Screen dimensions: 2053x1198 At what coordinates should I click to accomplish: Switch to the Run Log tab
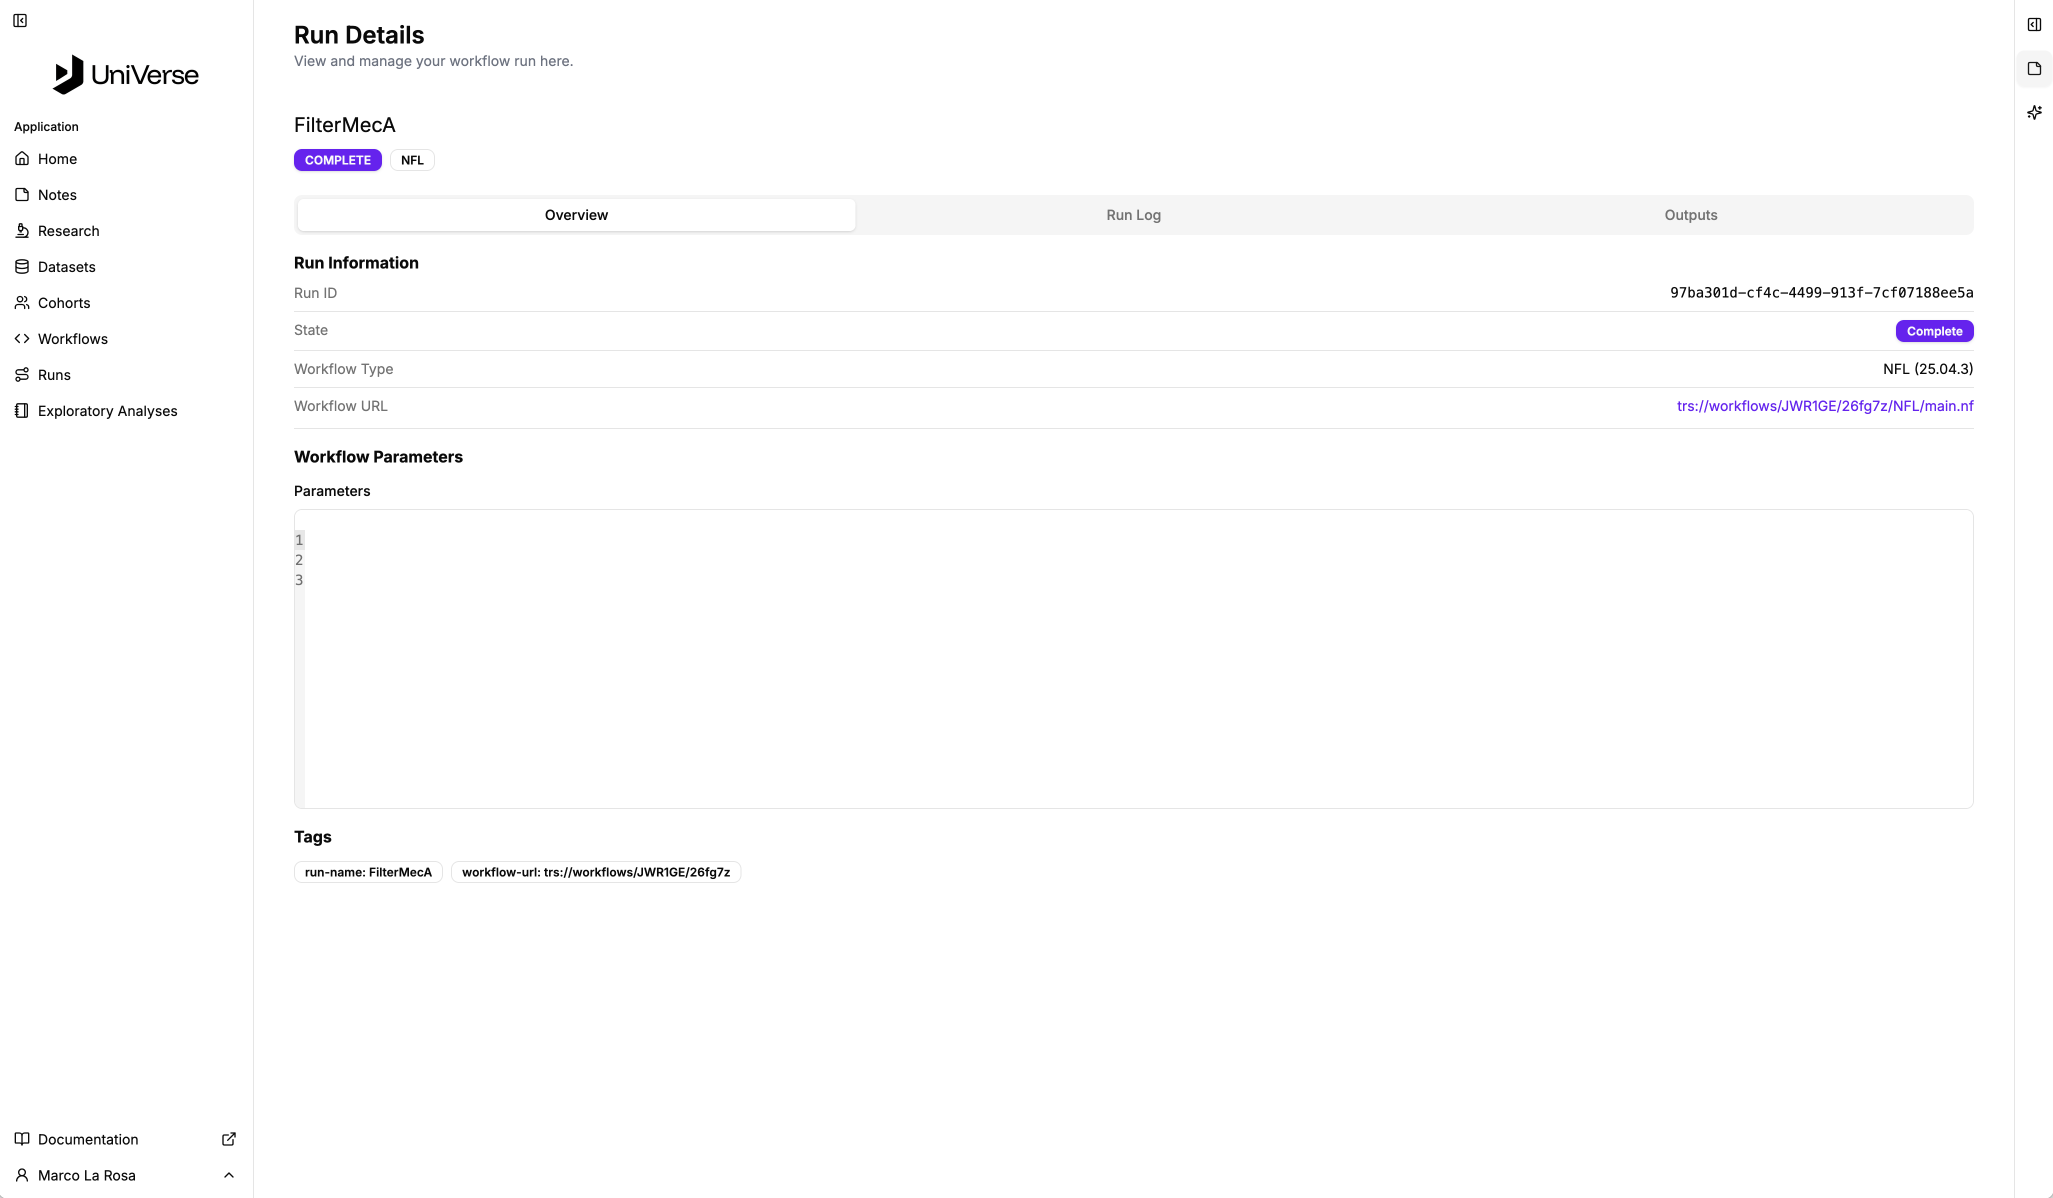point(1133,215)
